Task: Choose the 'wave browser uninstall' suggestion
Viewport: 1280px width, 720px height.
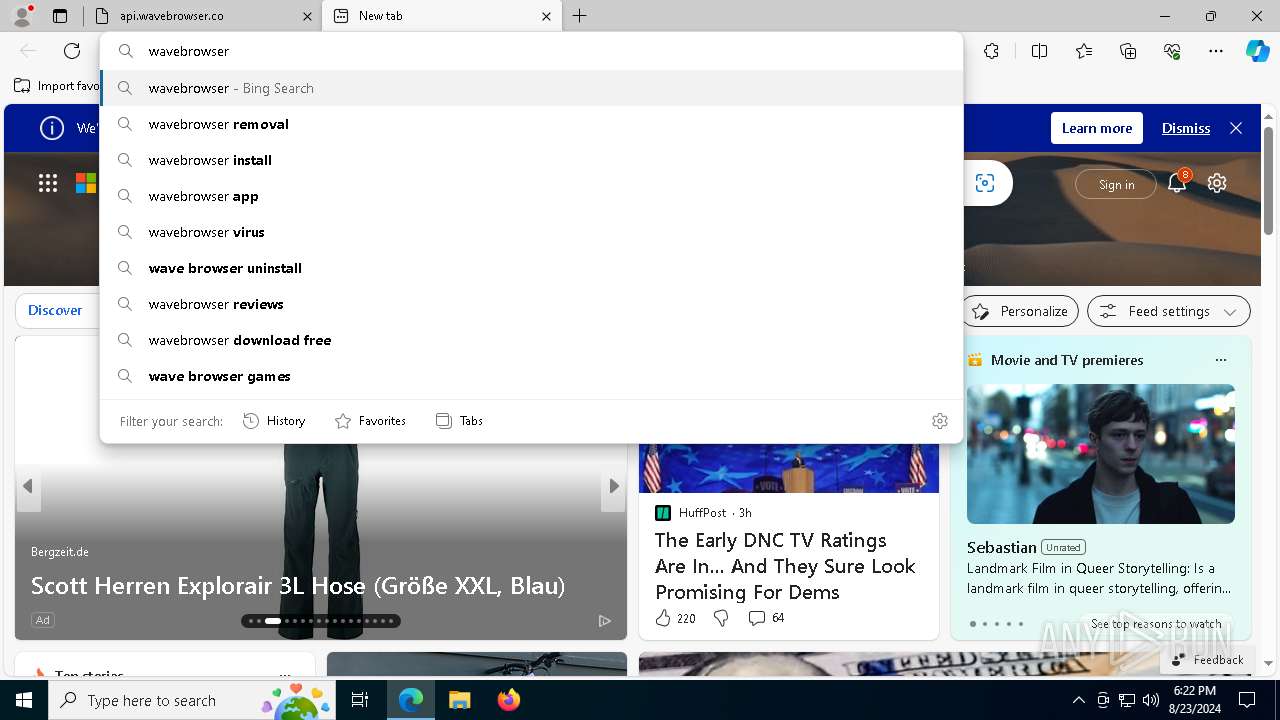Action: pyautogui.click(x=531, y=268)
